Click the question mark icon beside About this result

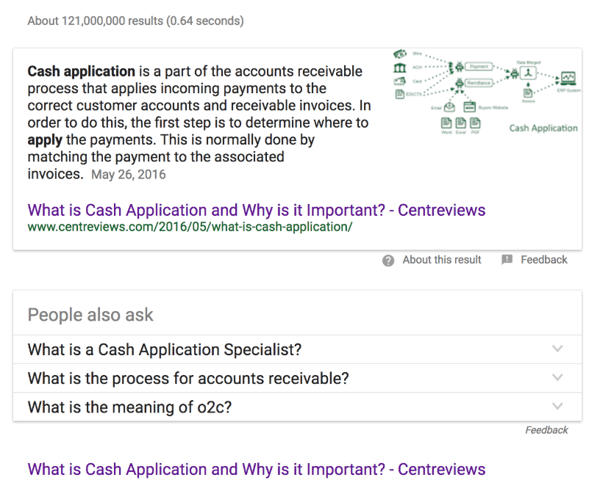coord(388,260)
